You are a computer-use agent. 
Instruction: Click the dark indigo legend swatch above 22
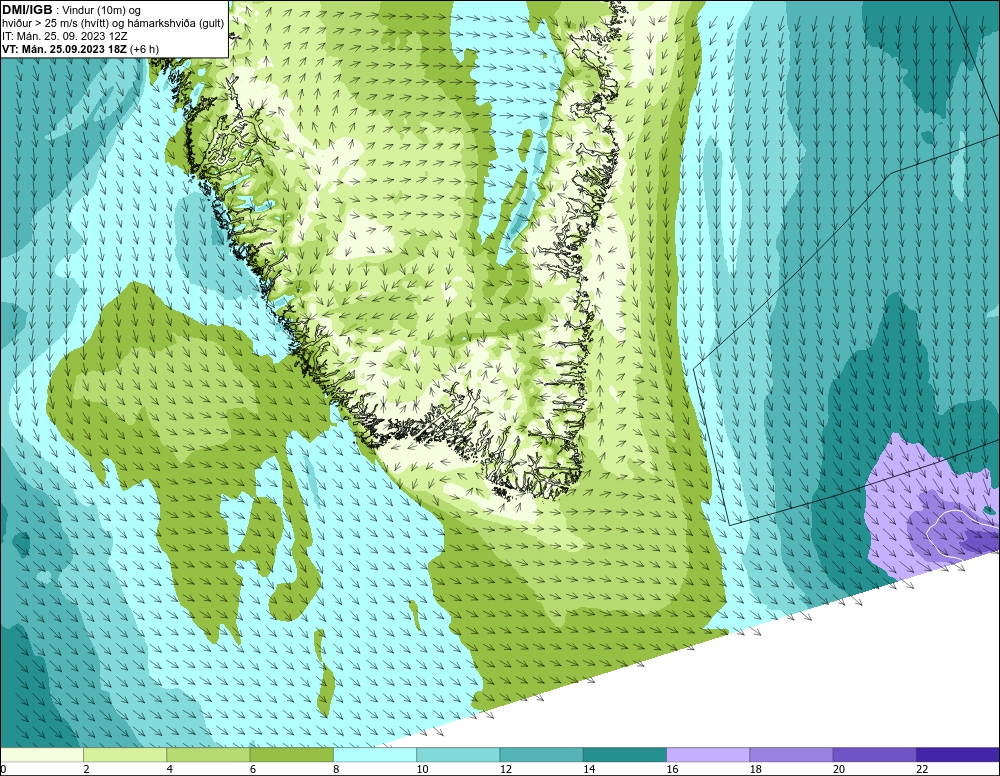(x=957, y=755)
